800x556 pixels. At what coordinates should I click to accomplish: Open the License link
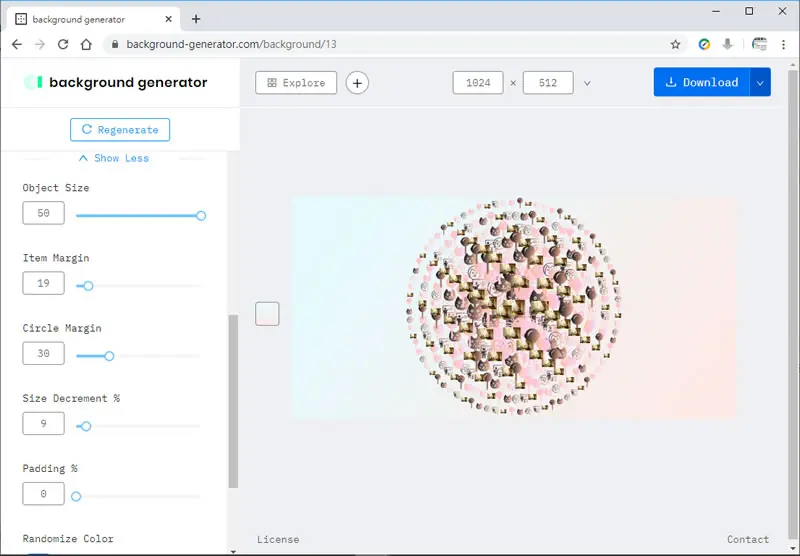pos(278,540)
